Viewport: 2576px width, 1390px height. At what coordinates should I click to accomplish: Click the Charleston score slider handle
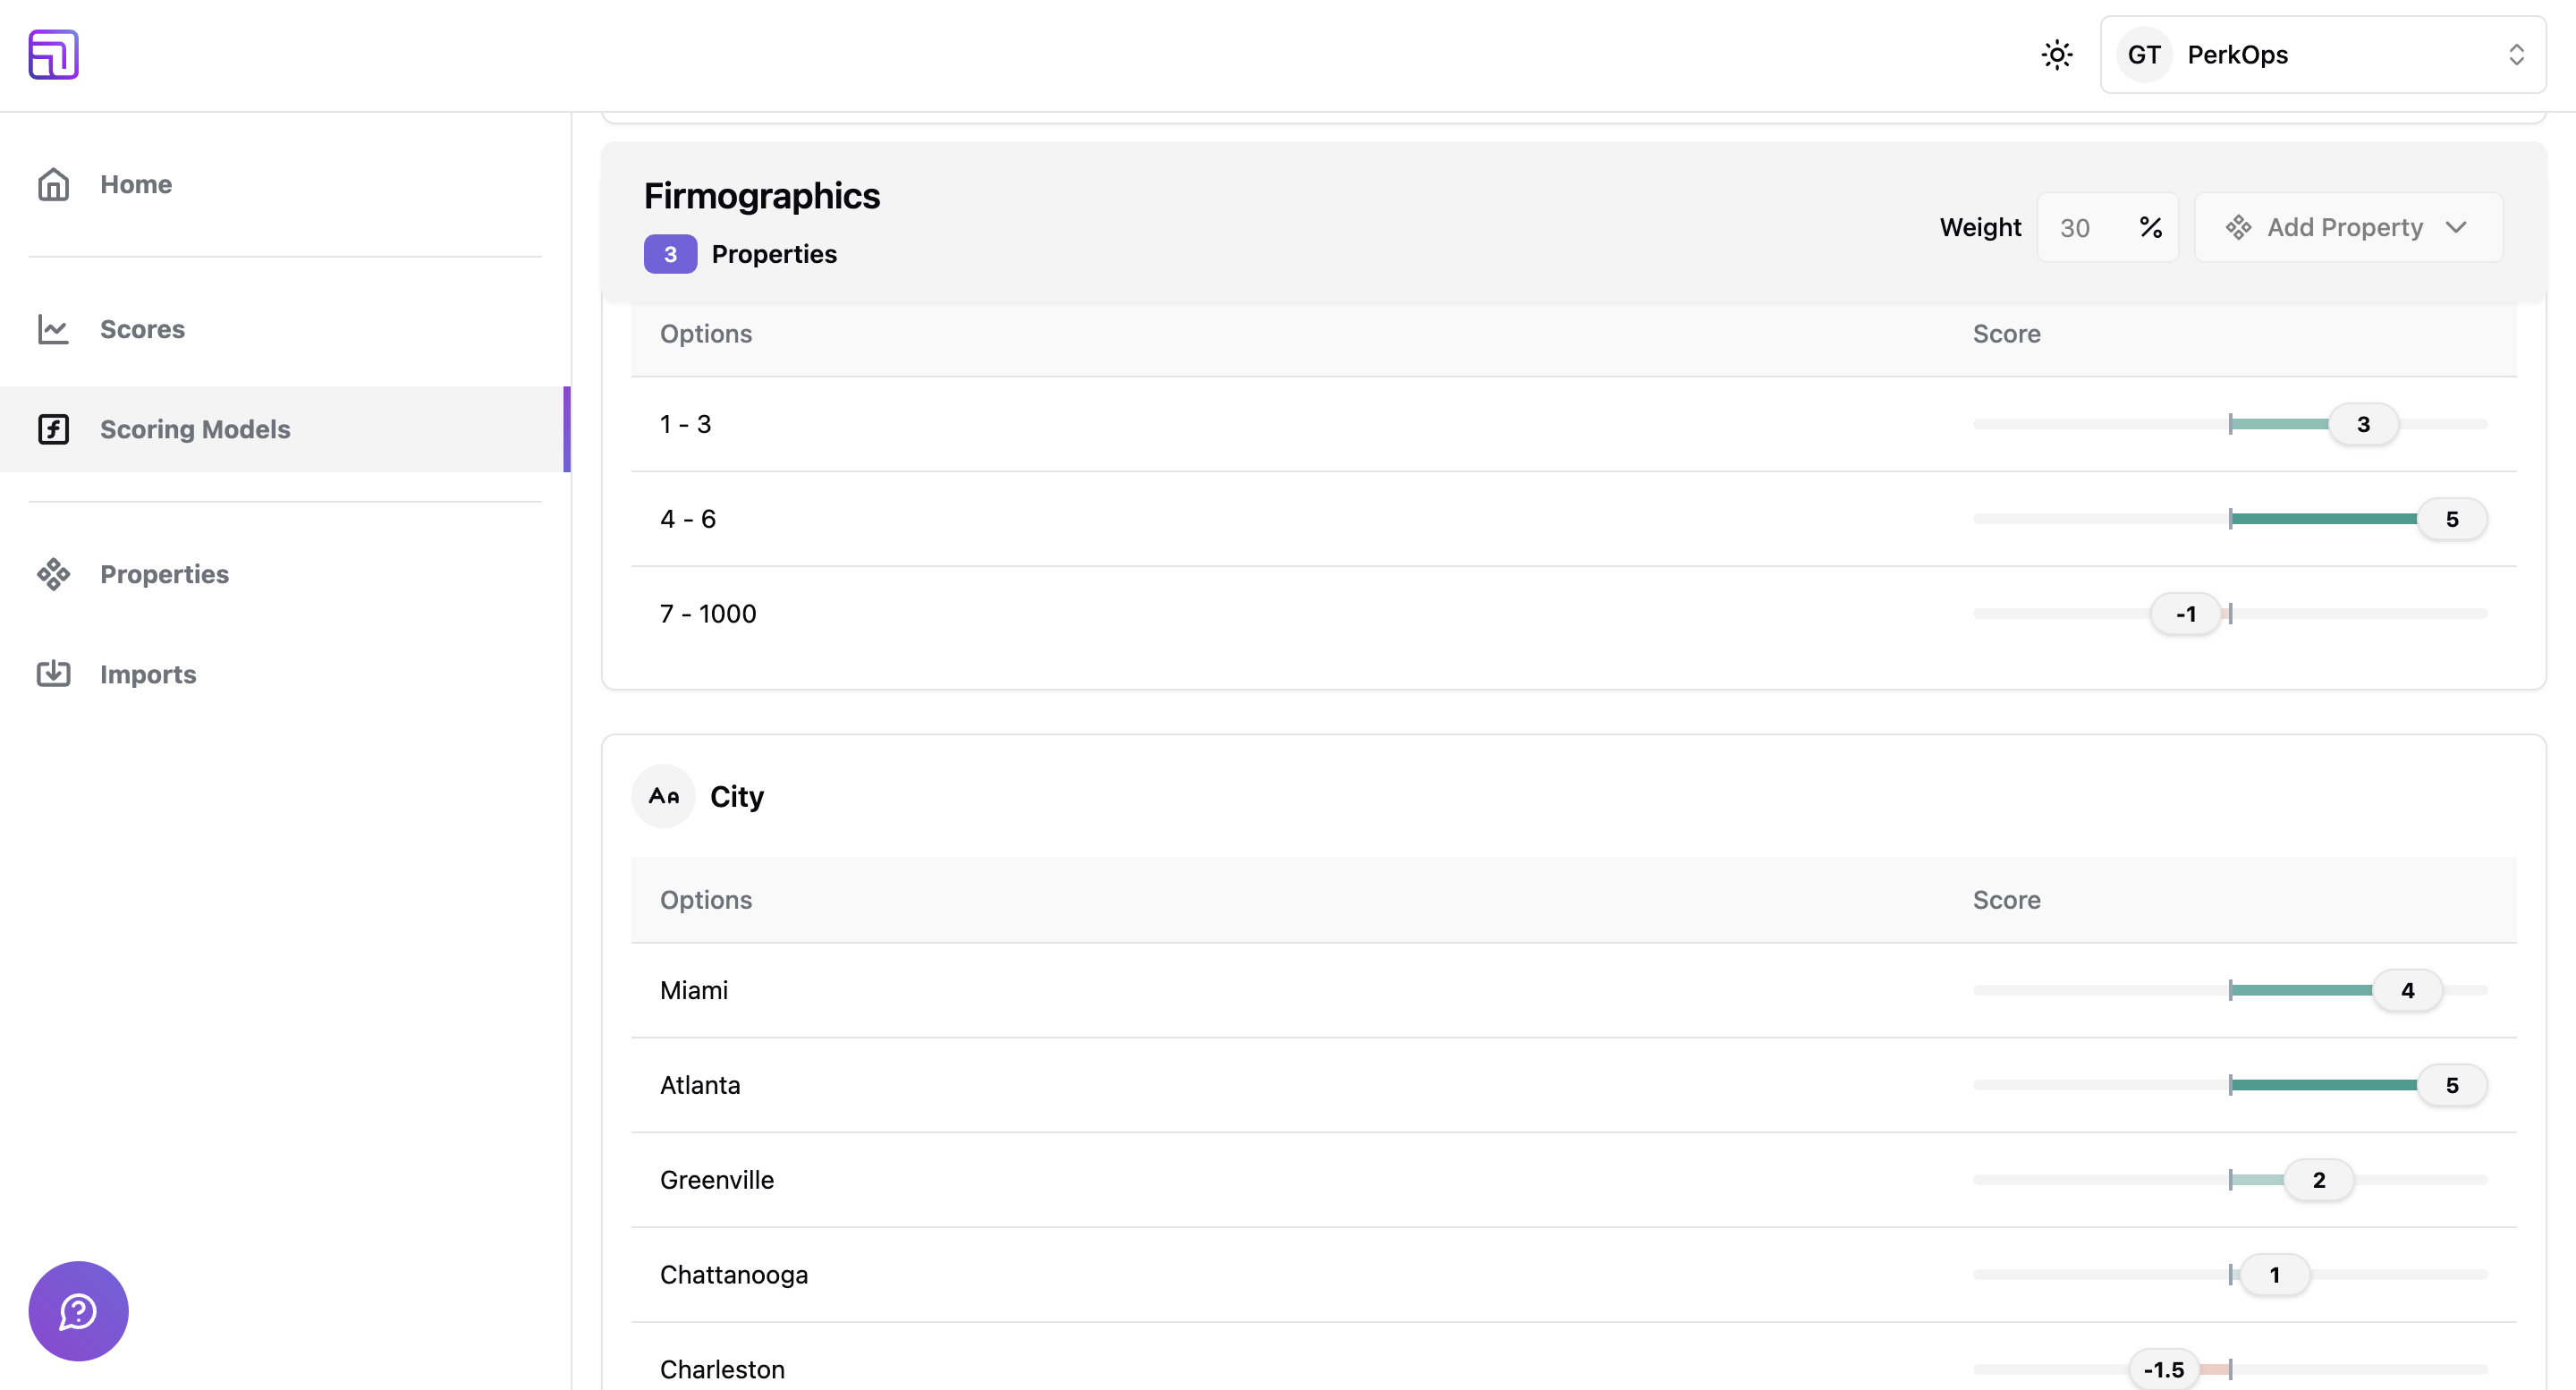[x=2164, y=1369]
